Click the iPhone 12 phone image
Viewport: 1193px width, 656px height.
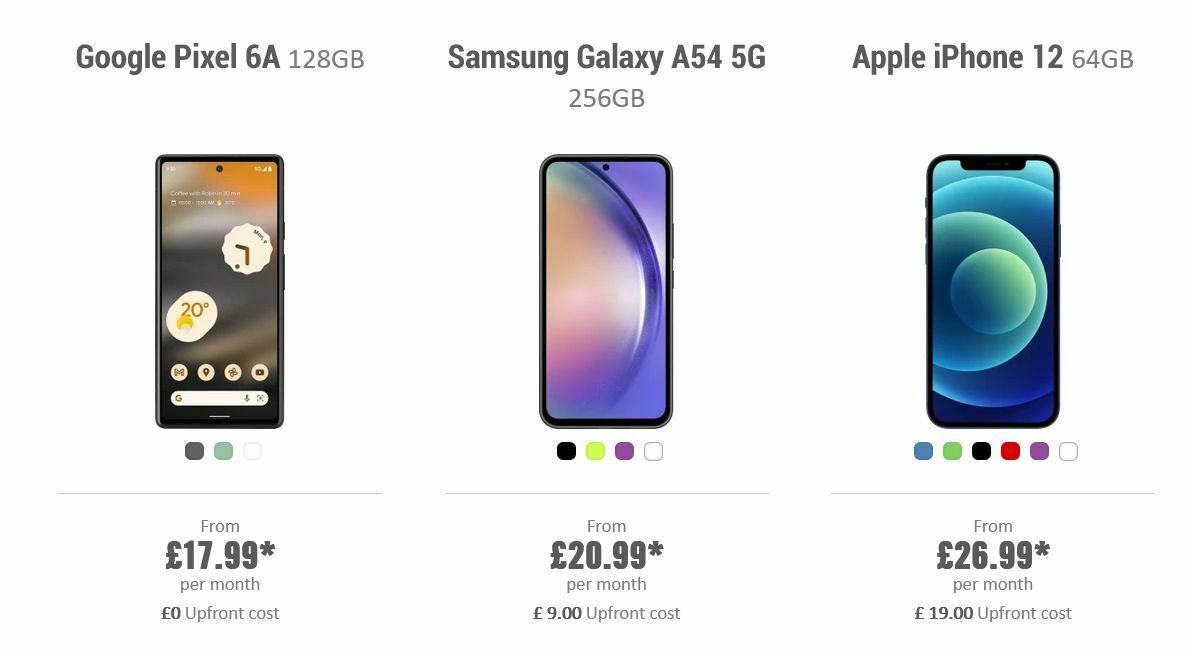tap(992, 290)
